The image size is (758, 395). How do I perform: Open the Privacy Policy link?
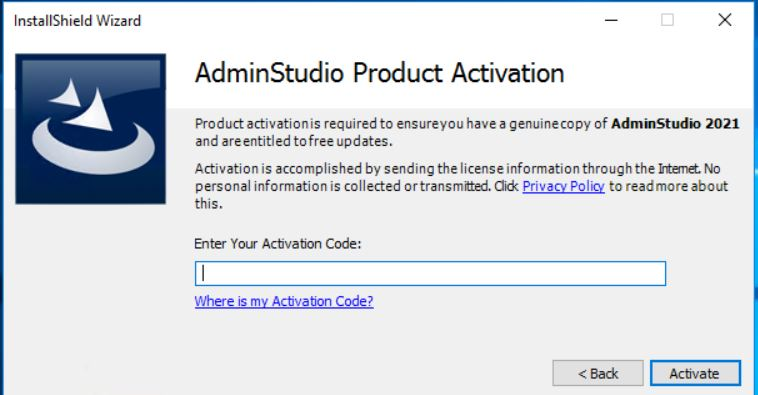563,186
